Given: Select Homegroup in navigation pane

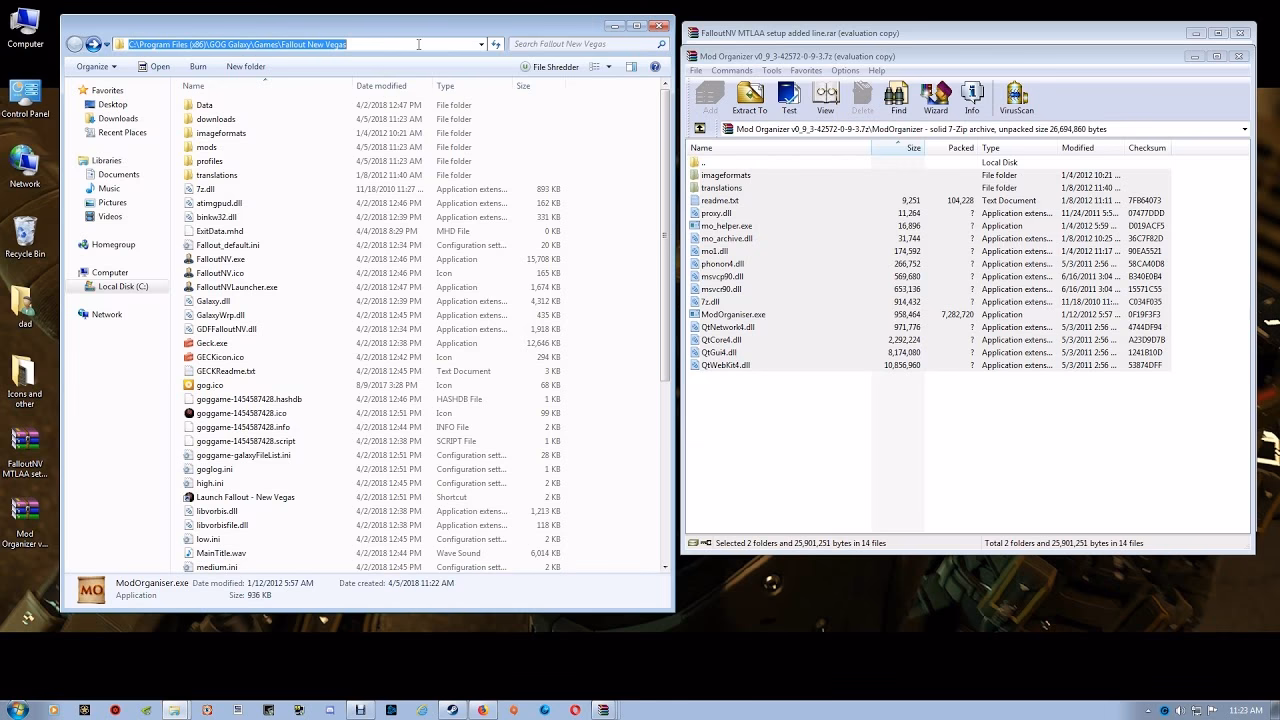Looking at the screenshot, I should pos(106,244).
